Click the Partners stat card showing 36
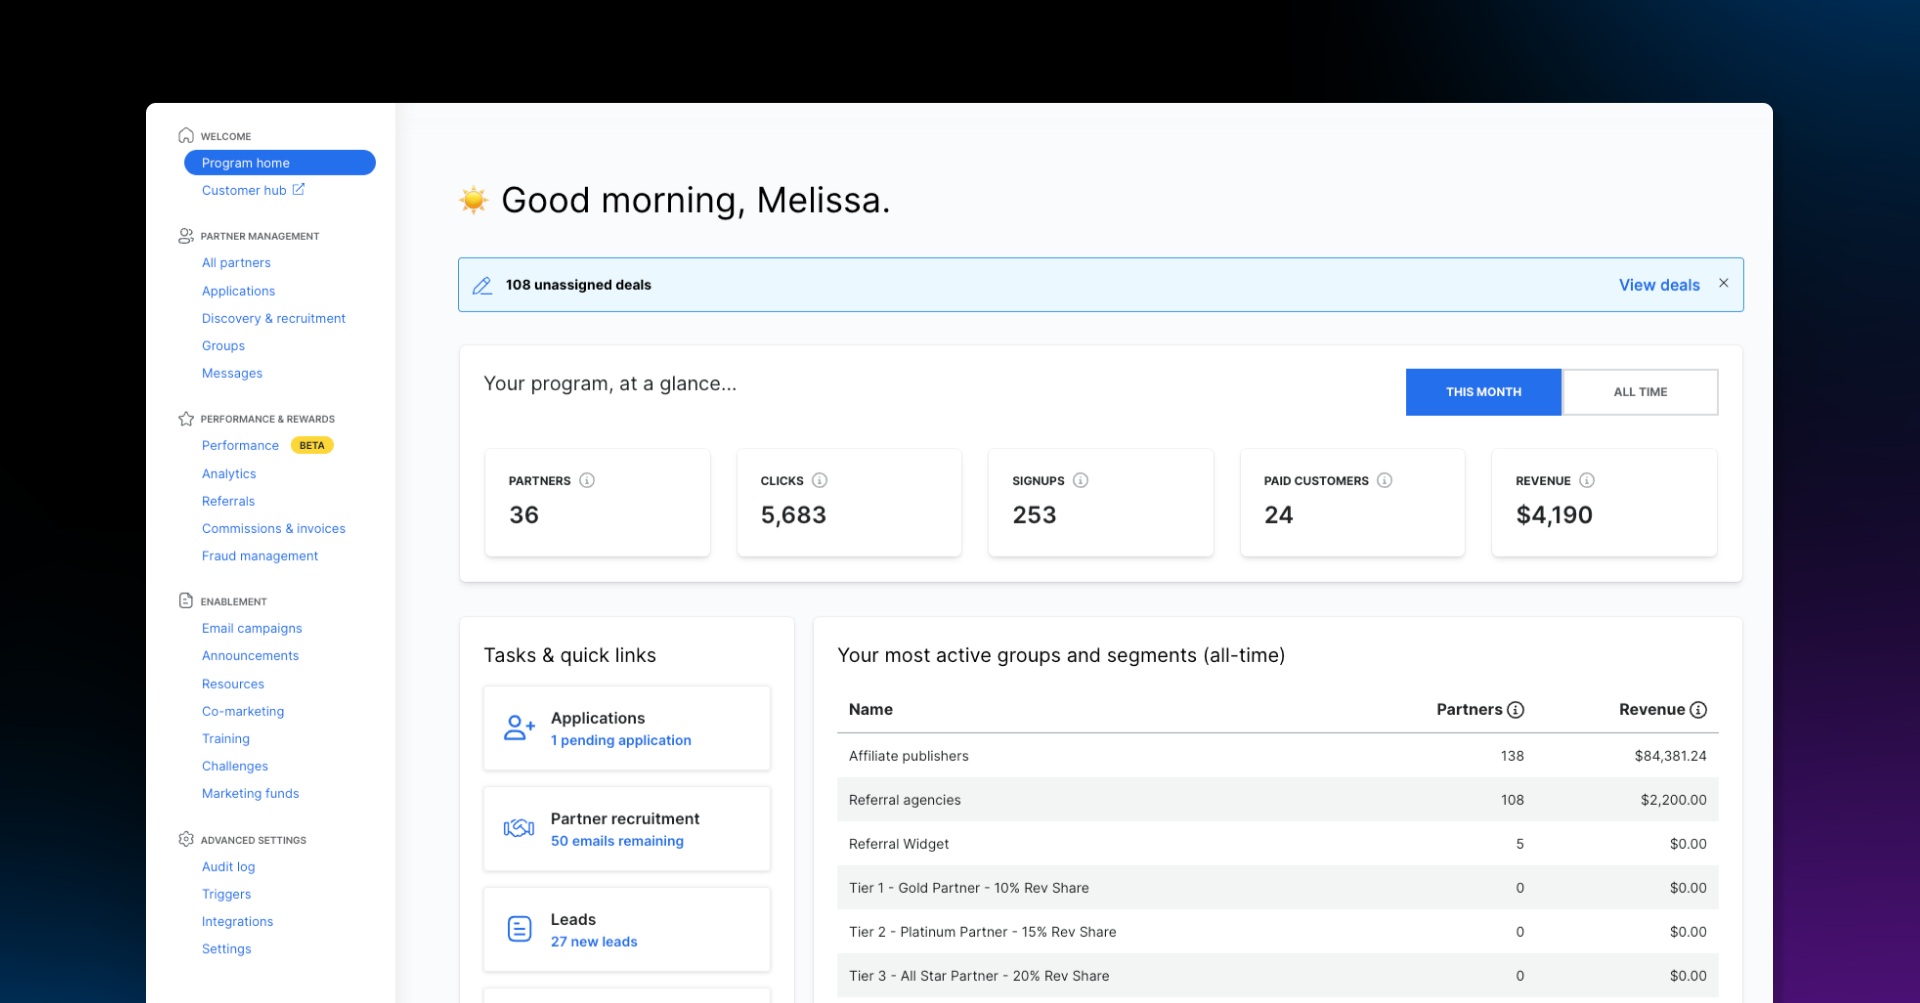The image size is (1920, 1003). 597,502
